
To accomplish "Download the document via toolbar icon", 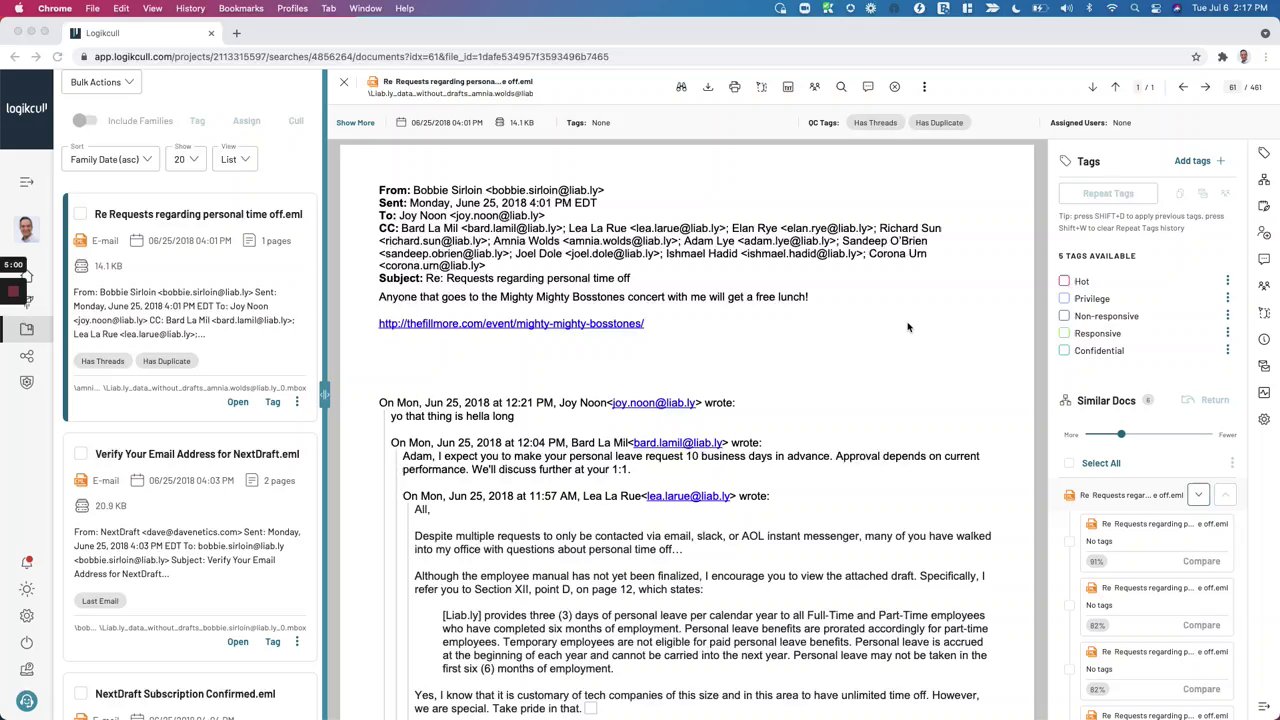I will pyautogui.click(x=708, y=87).
